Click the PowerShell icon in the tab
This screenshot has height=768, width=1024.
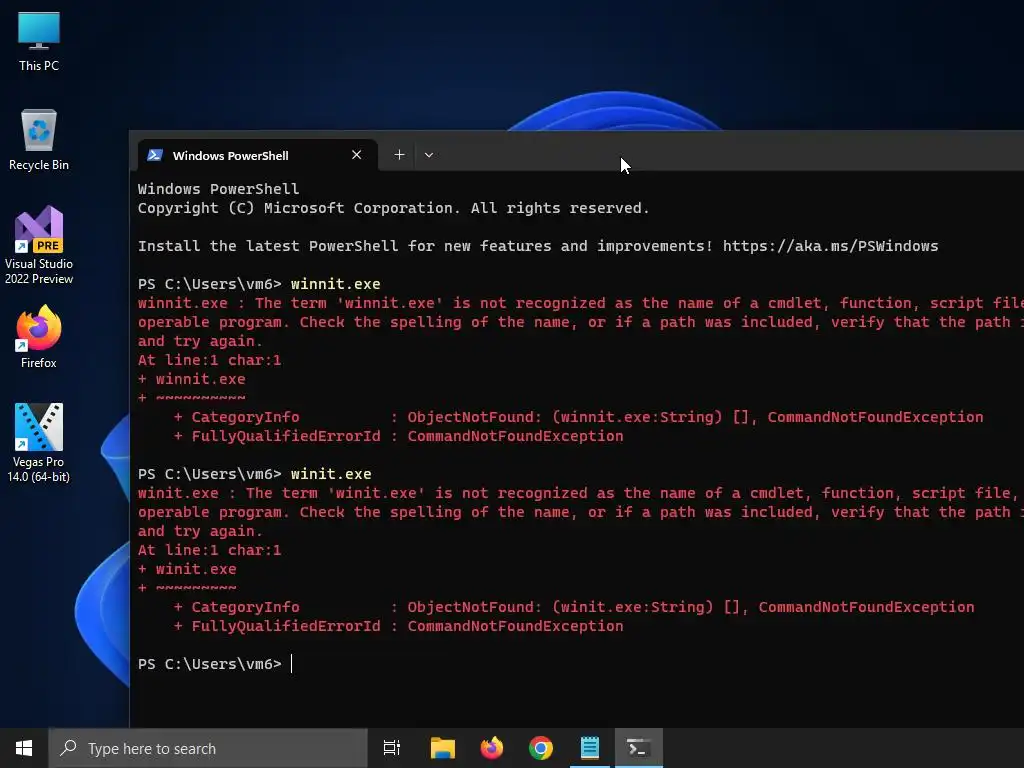(155, 155)
